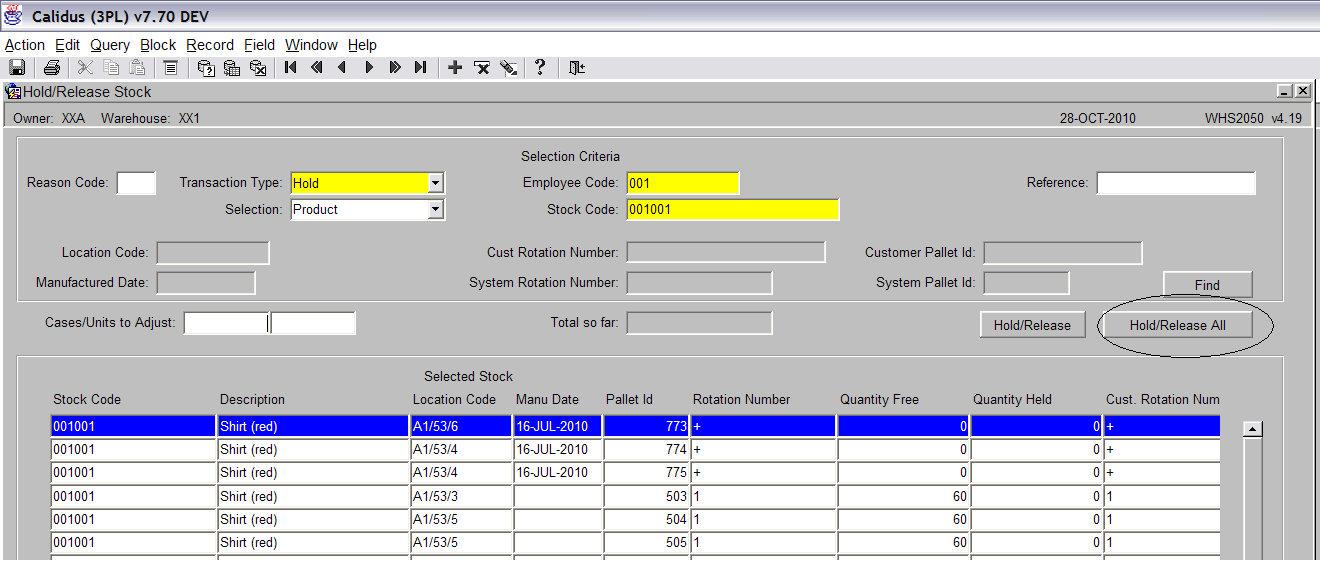The width and height of the screenshot is (1320, 563).
Task: Open the Field menu
Action: tap(259, 45)
